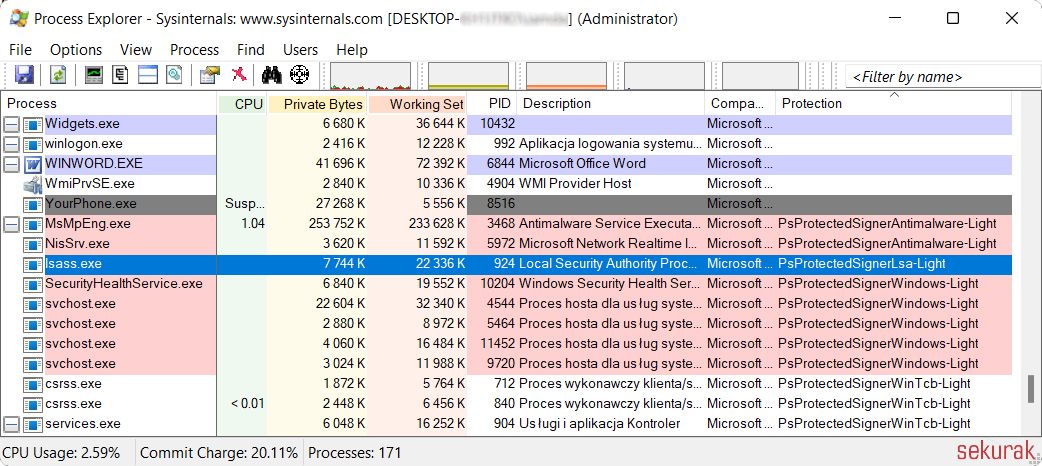Click the yellow commit history mini graph
1042x466 pixels.
point(469,76)
